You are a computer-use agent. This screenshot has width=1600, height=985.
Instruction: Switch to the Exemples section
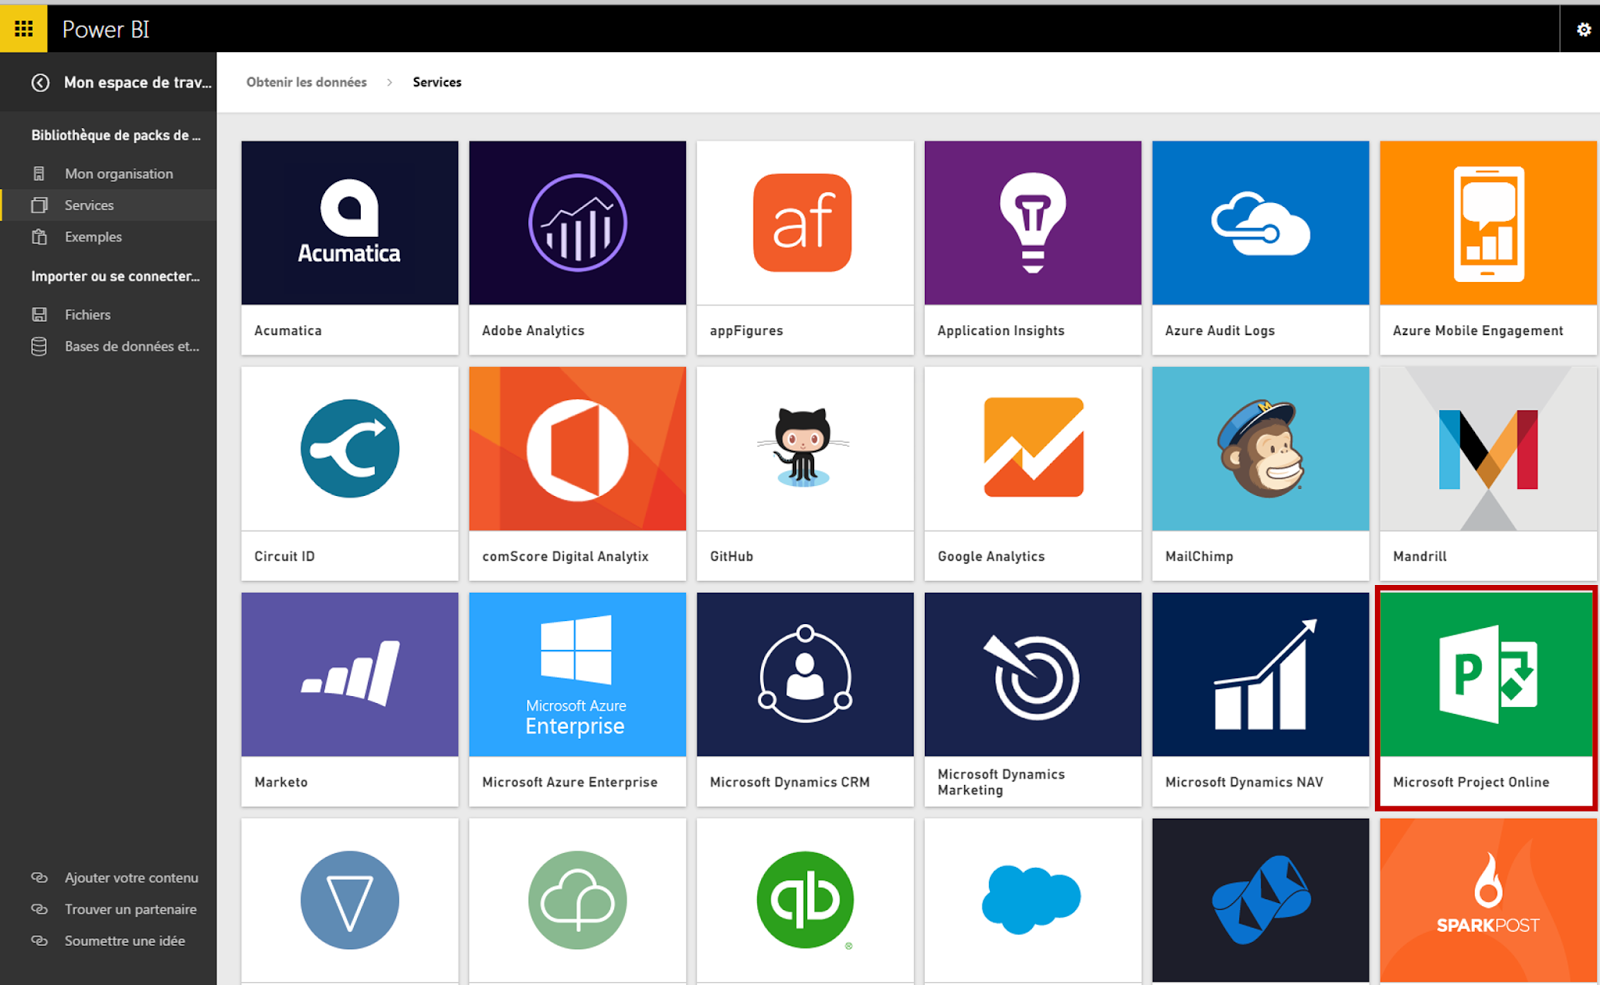pos(93,237)
